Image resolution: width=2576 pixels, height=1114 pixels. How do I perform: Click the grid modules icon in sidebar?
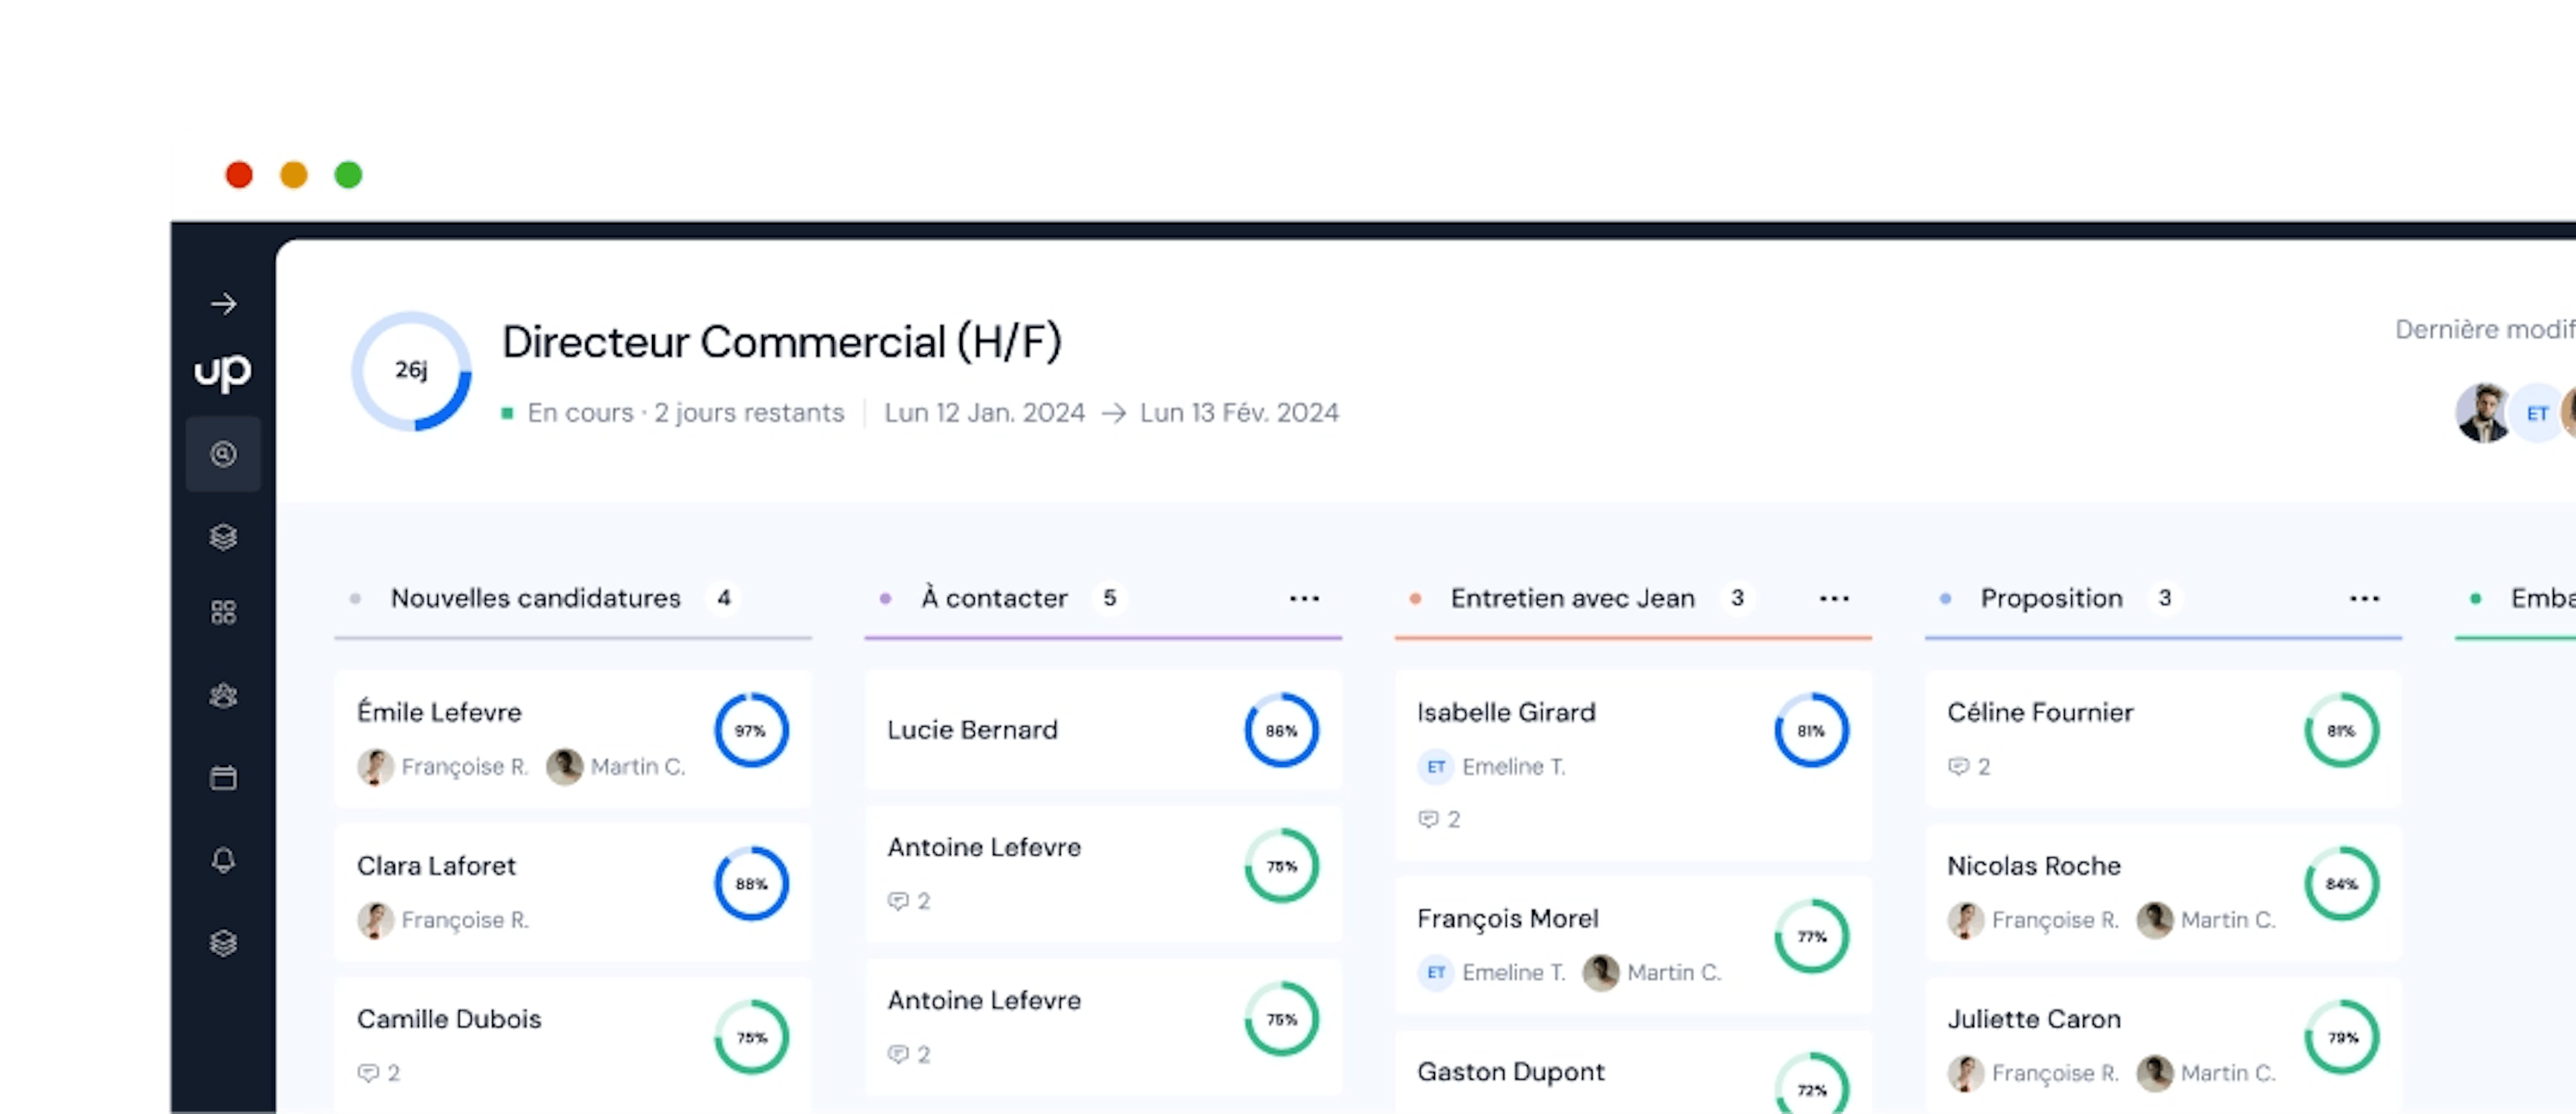tap(223, 612)
